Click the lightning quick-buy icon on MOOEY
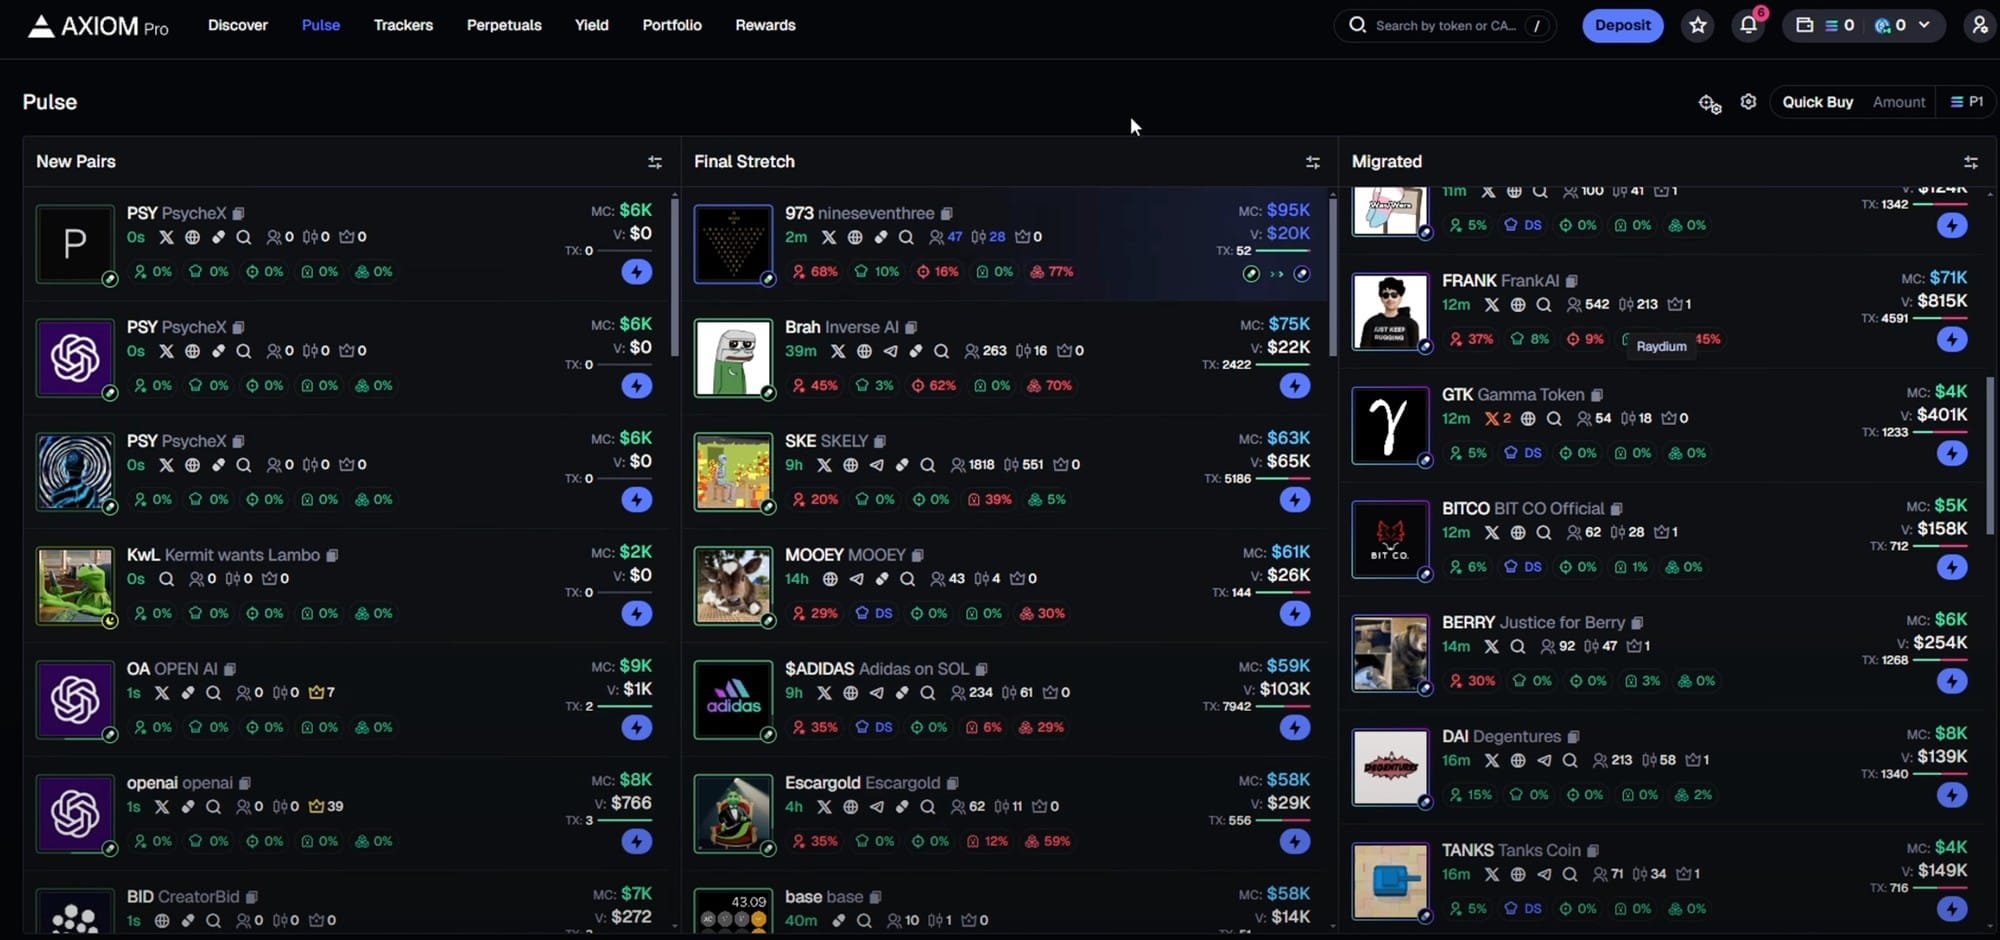The image size is (2000, 940). pyautogui.click(x=1294, y=614)
